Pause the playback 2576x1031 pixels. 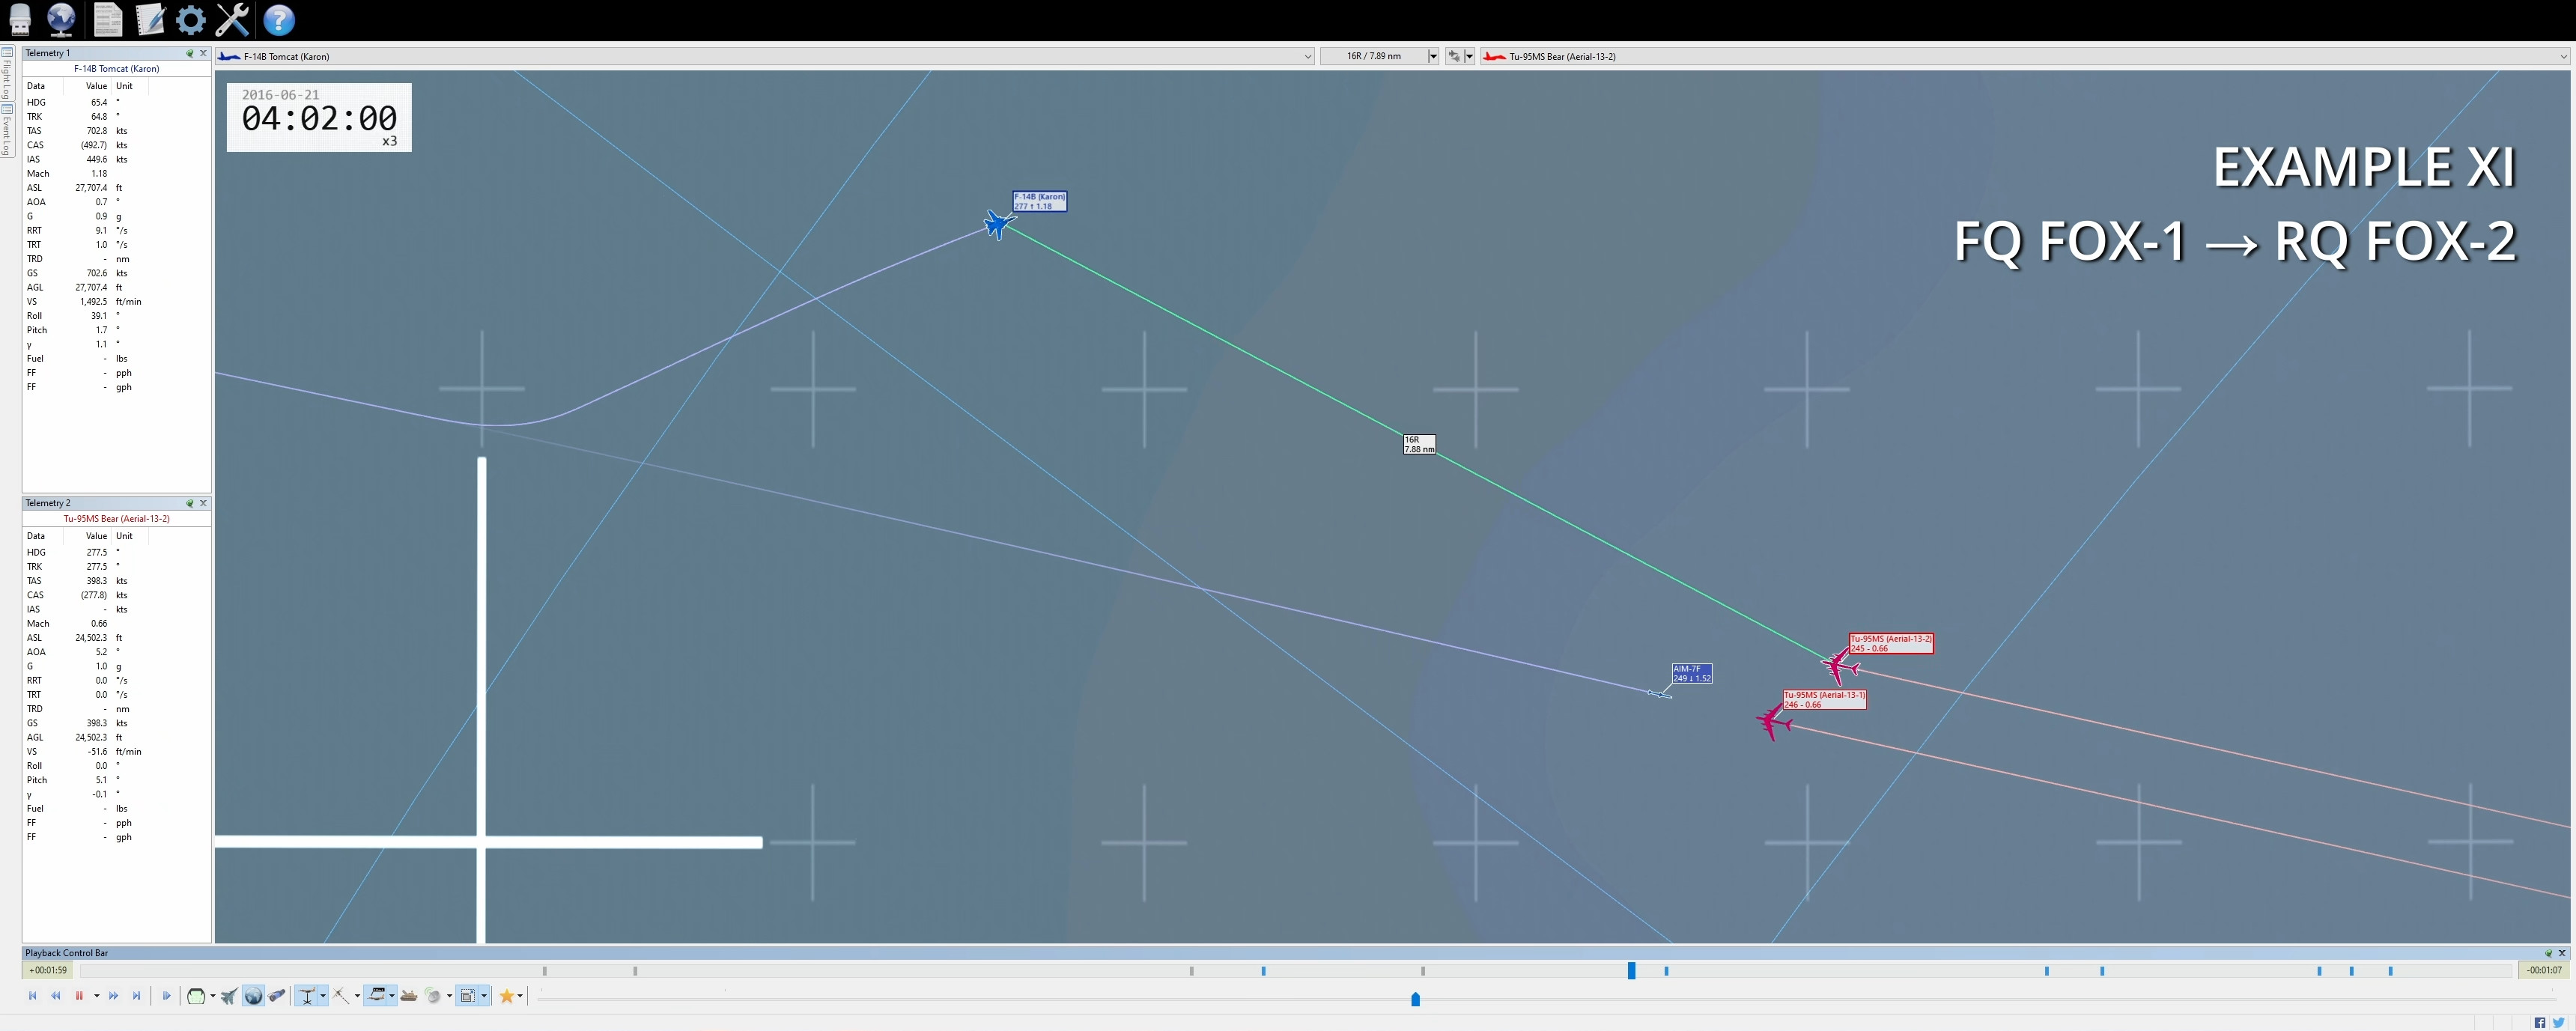(x=79, y=996)
